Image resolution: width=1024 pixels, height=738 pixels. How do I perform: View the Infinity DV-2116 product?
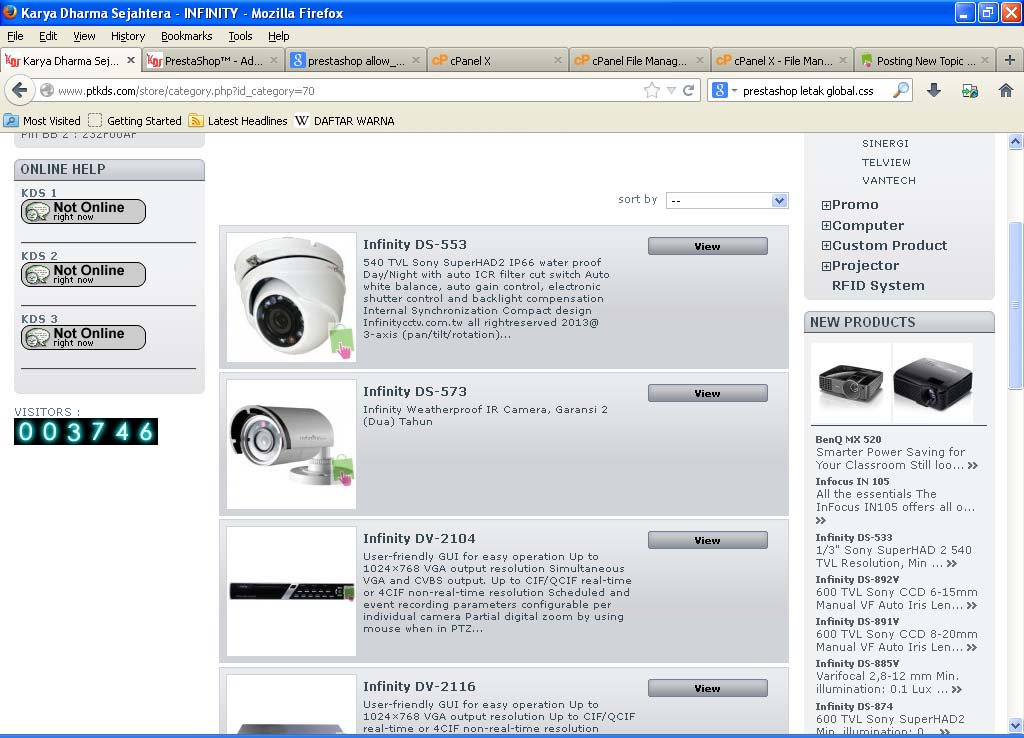tap(707, 688)
